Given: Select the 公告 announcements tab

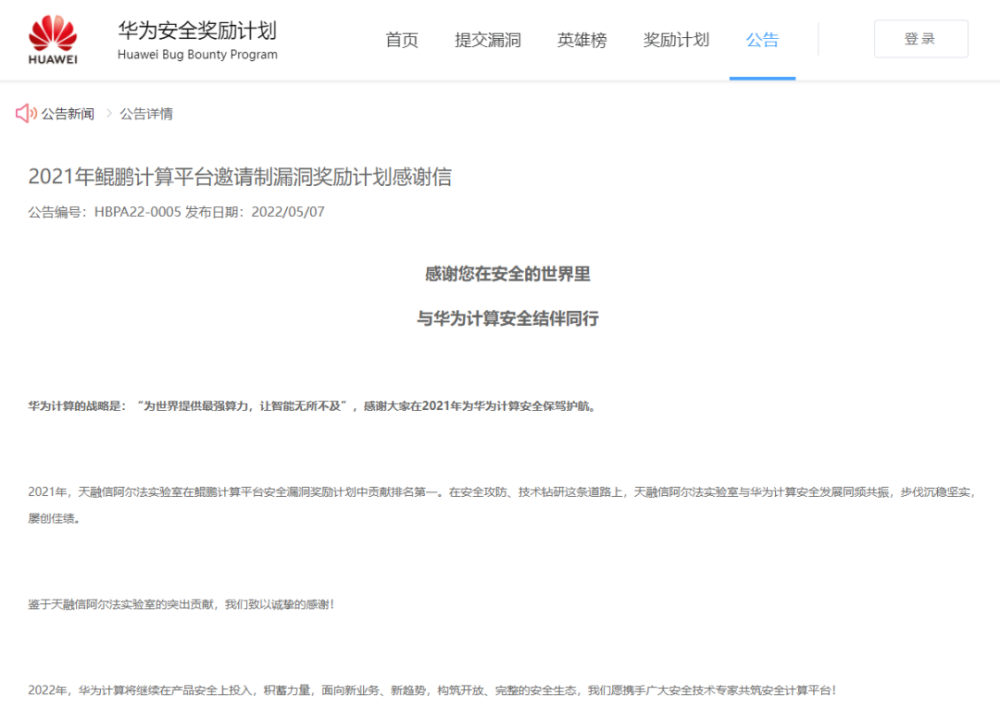Looking at the screenshot, I should point(762,40).
